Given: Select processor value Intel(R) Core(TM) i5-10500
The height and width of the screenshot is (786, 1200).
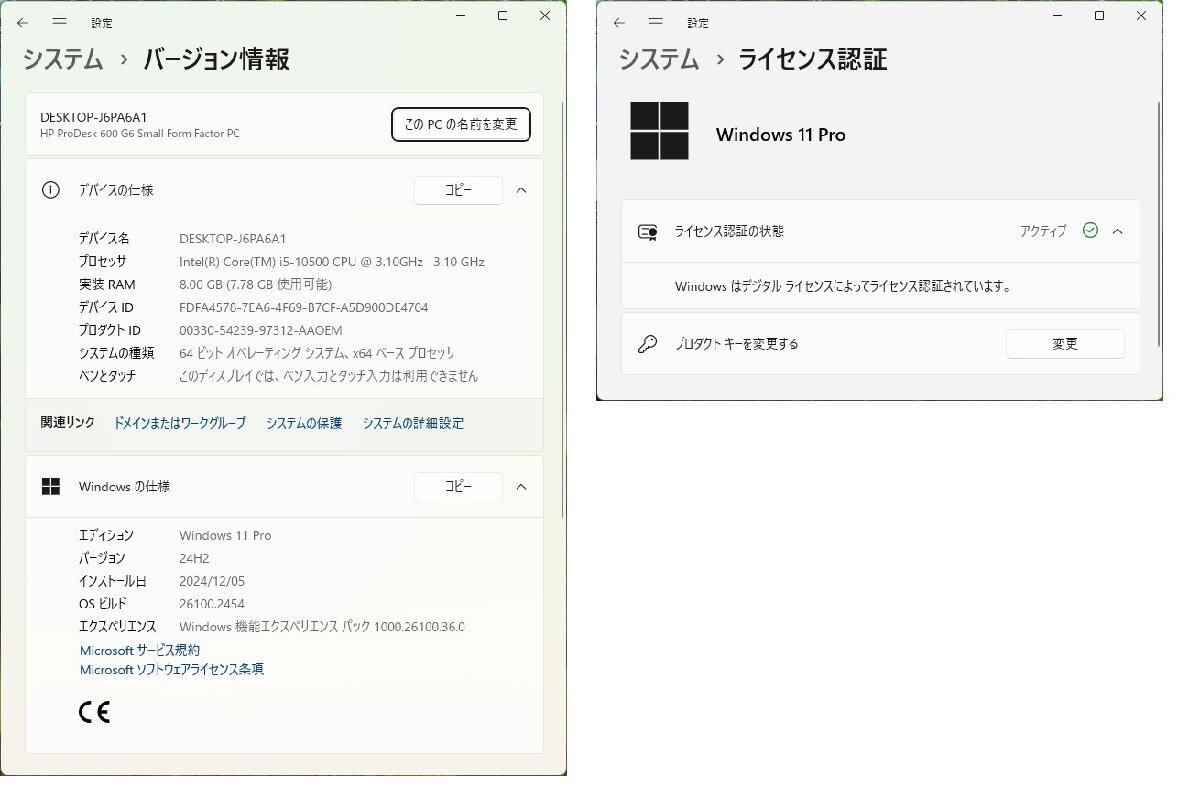Looking at the screenshot, I should coord(332,261).
